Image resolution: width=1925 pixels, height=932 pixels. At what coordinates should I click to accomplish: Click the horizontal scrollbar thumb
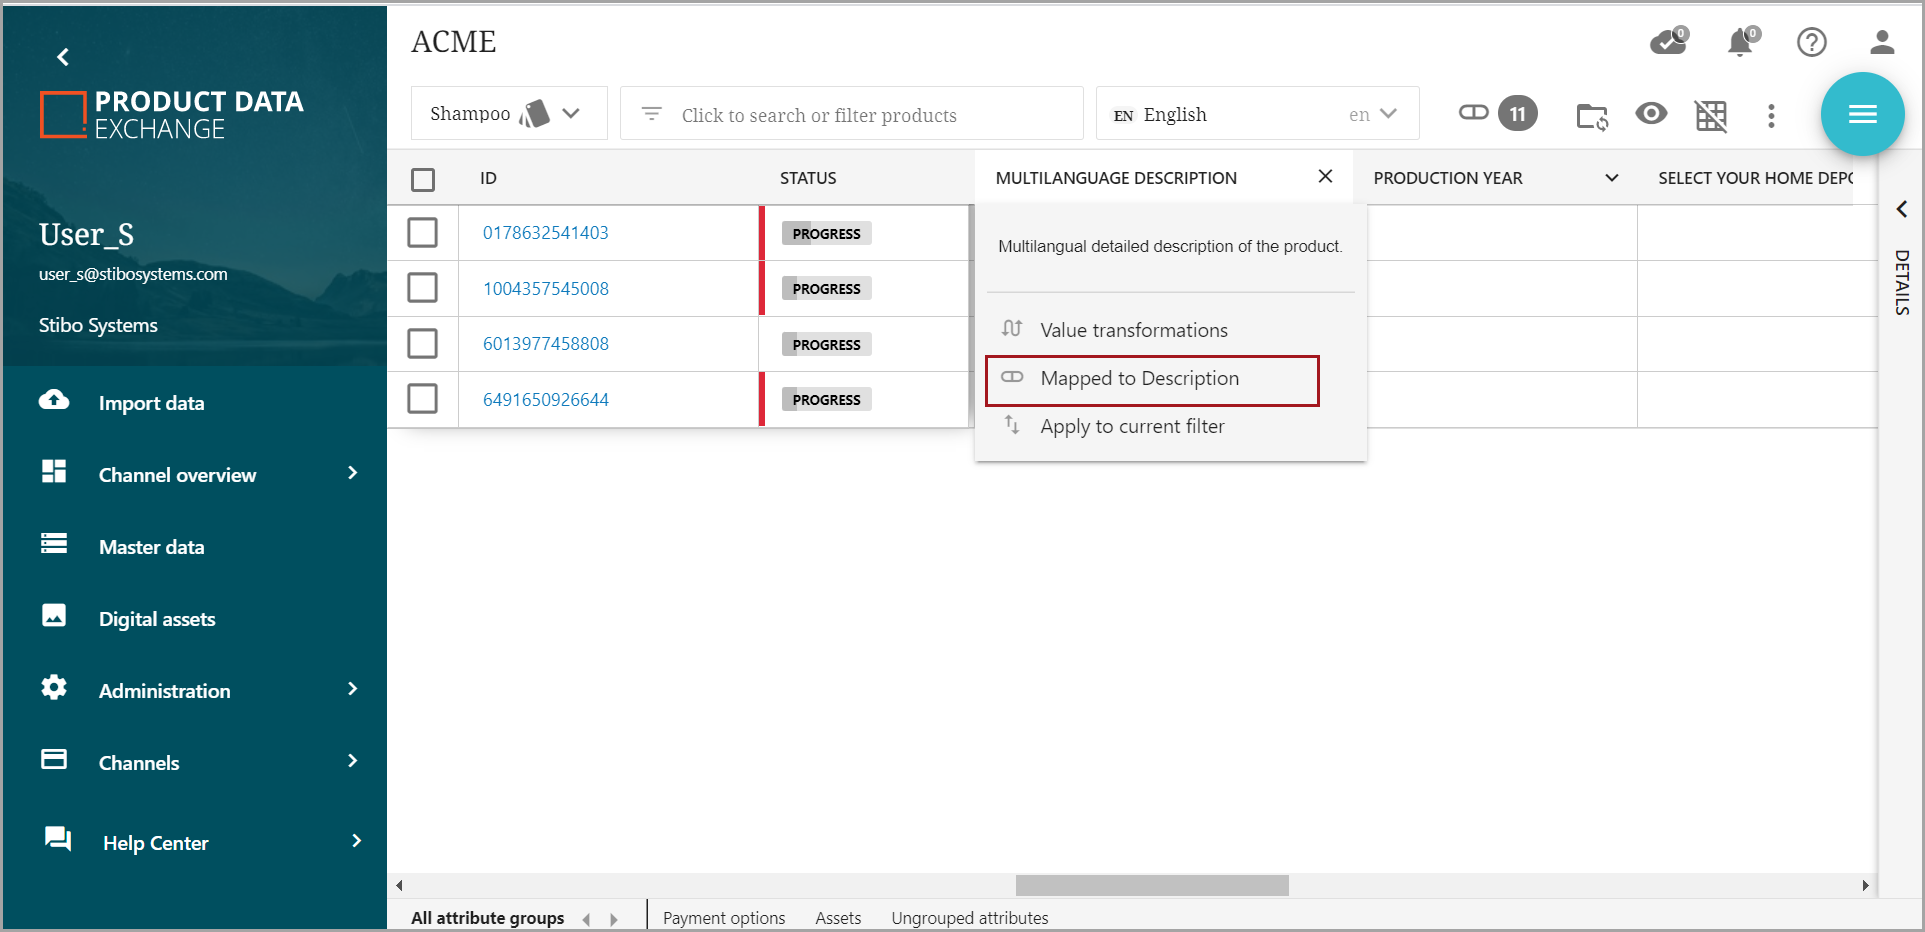tap(1151, 886)
